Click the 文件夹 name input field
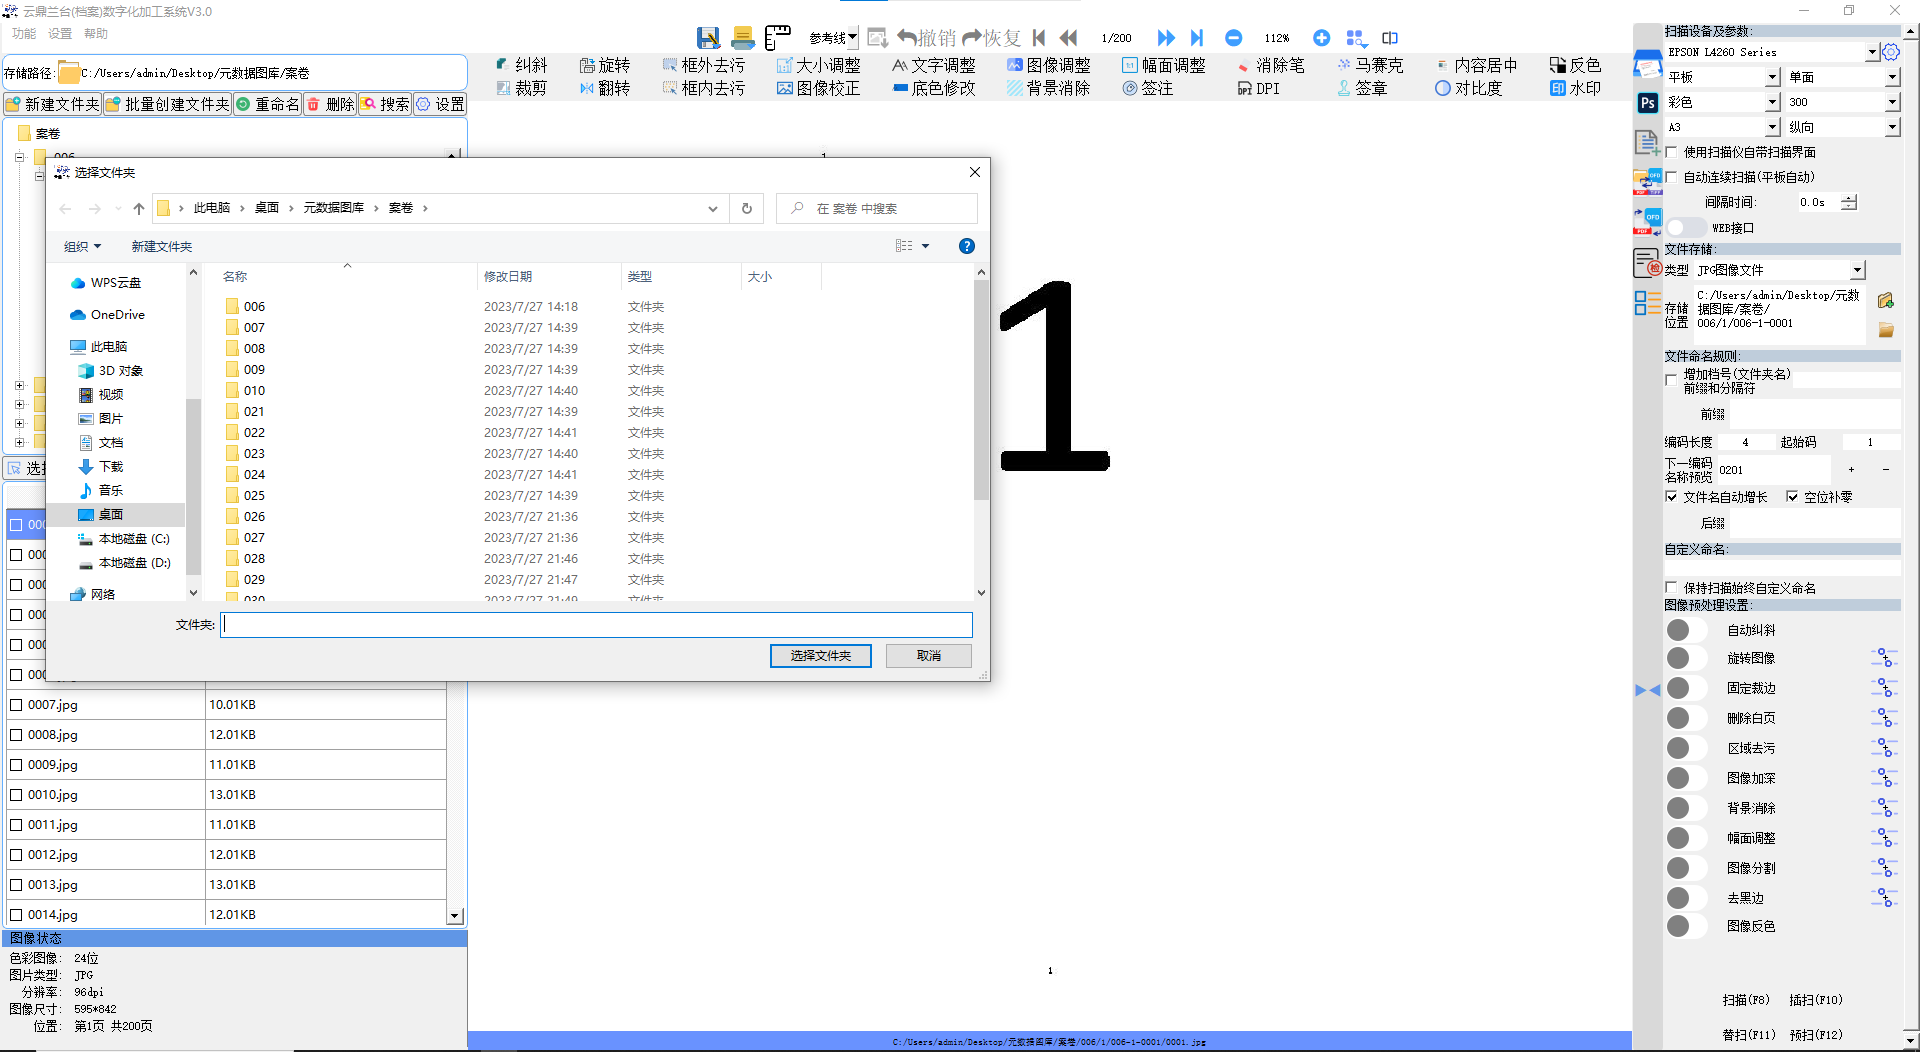1920x1052 pixels. coord(596,625)
